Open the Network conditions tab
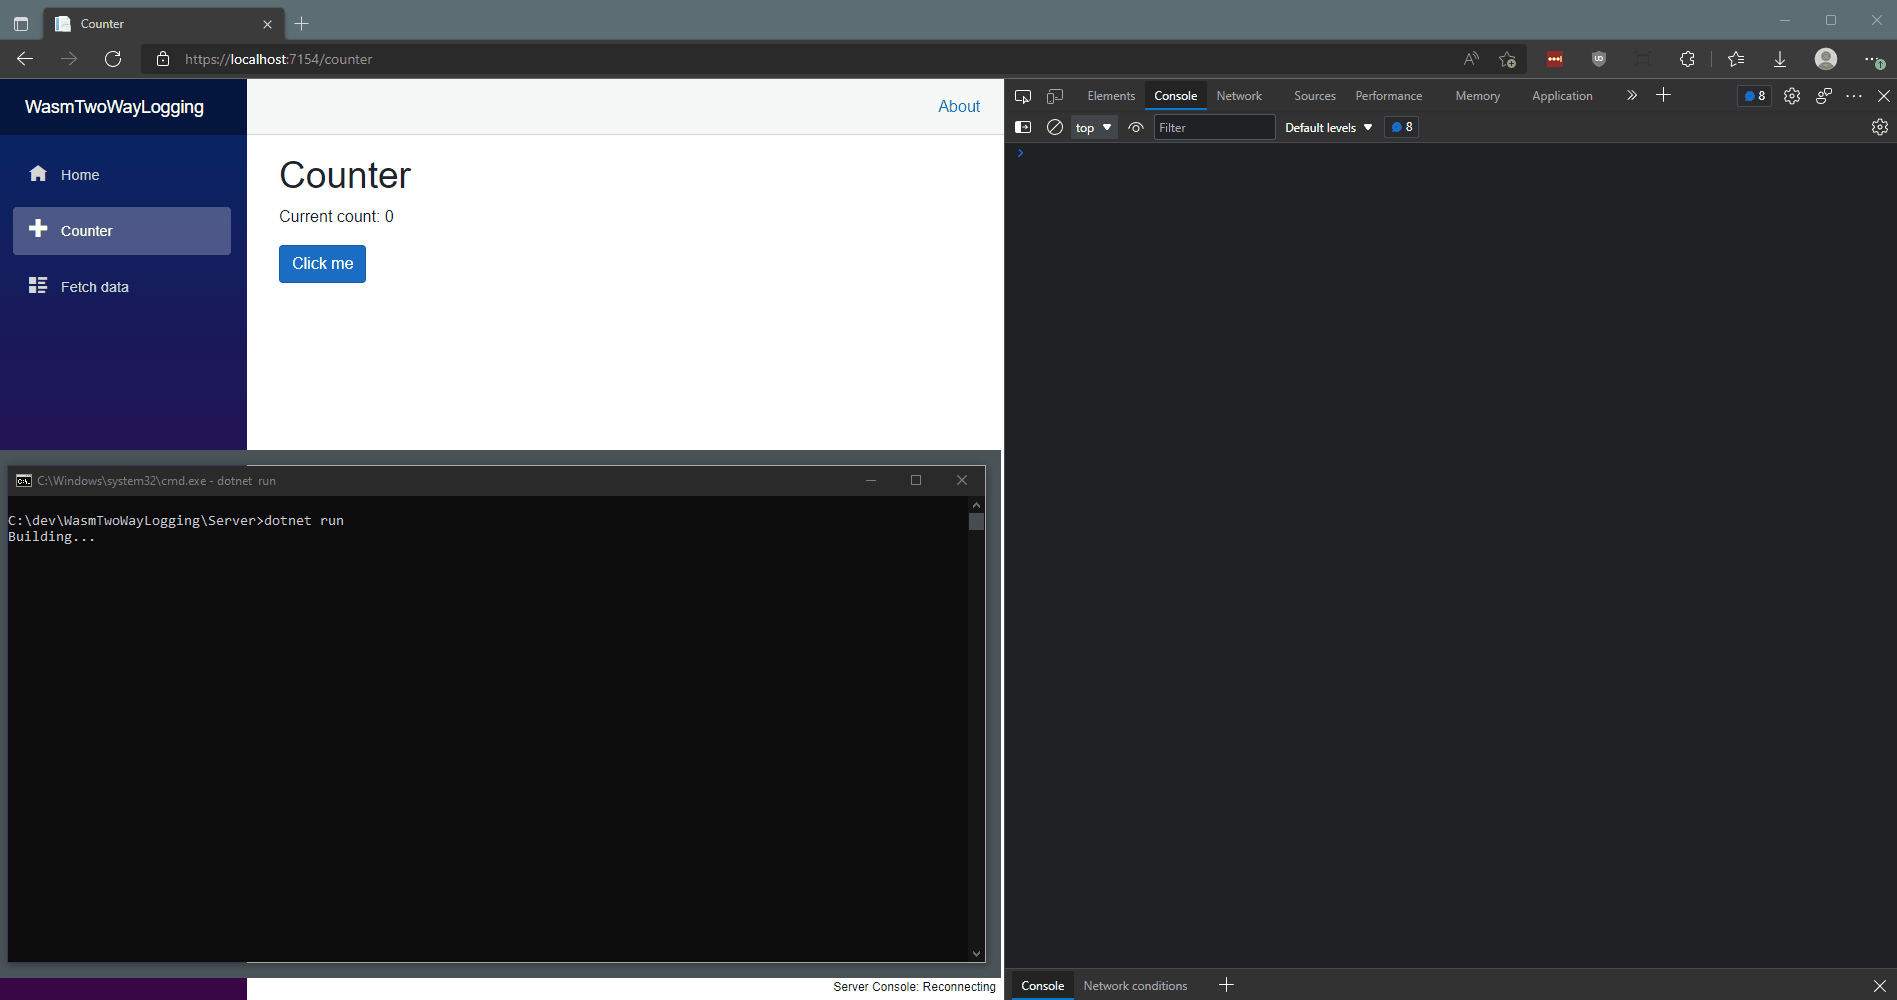This screenshot has width=1897, height=1000. click(1135, 985)
